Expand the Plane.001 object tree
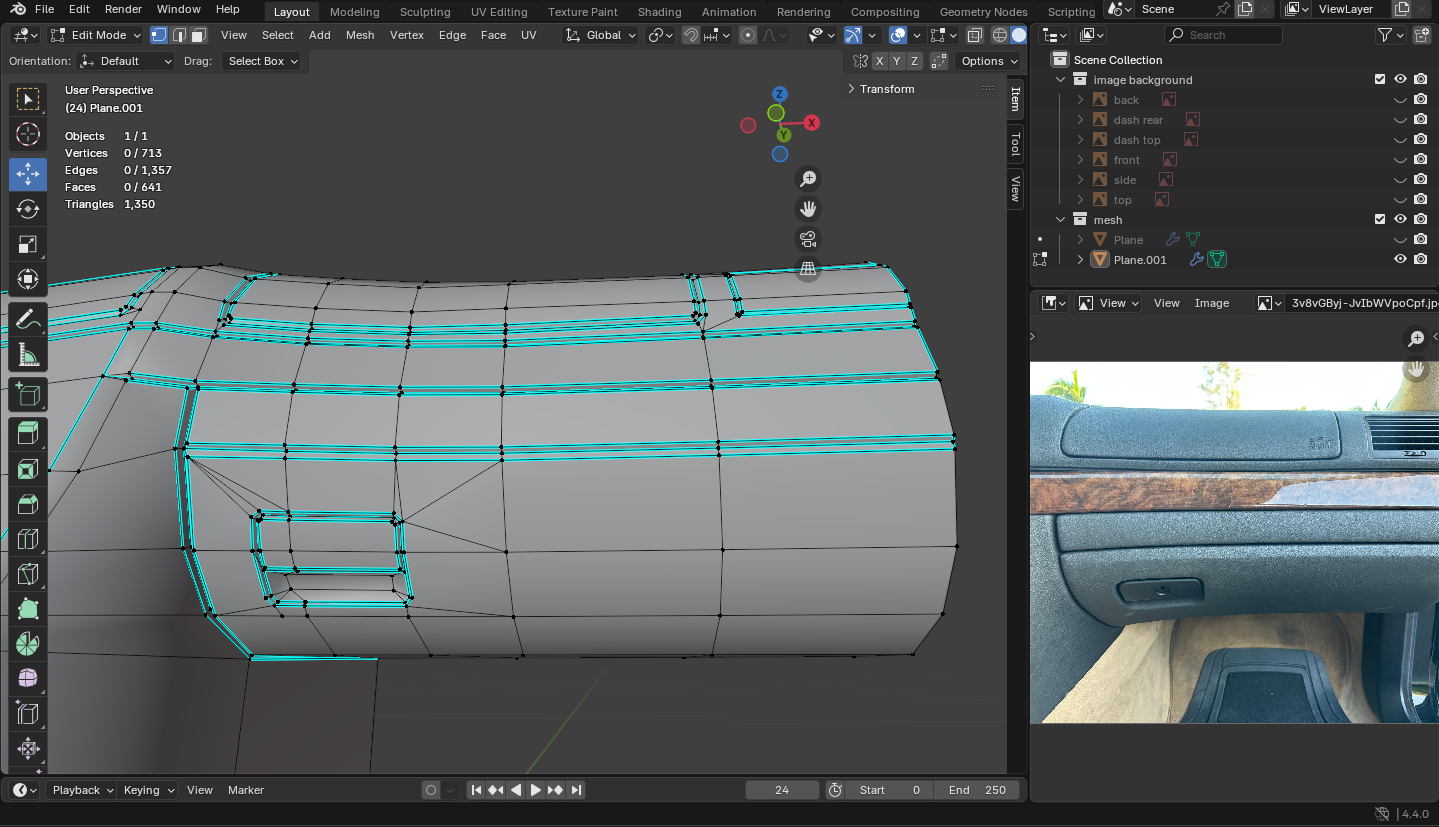Viewport: 1439px width, 827px height. click(x=1080, y=260)
